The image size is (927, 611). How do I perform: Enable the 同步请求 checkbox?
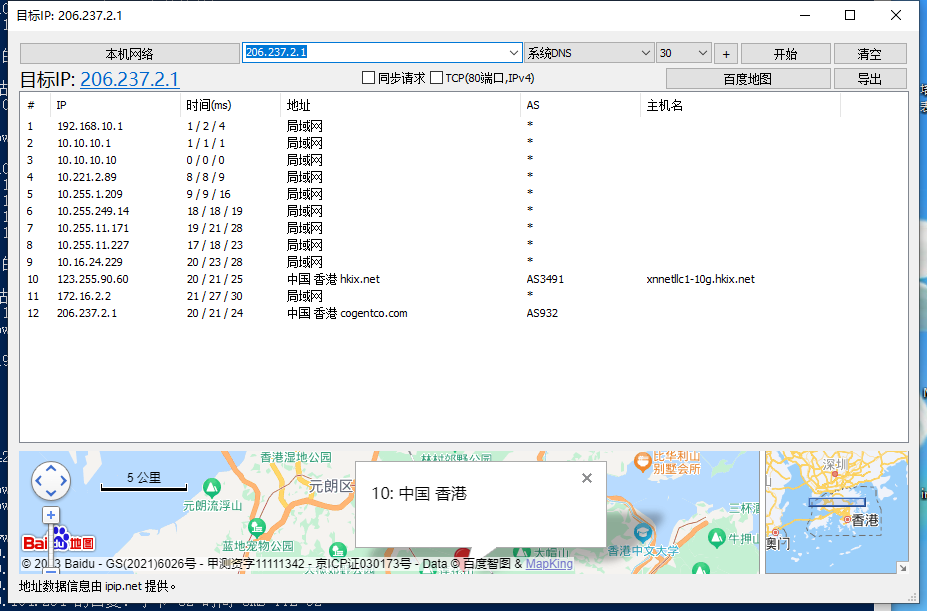(368, 78)
